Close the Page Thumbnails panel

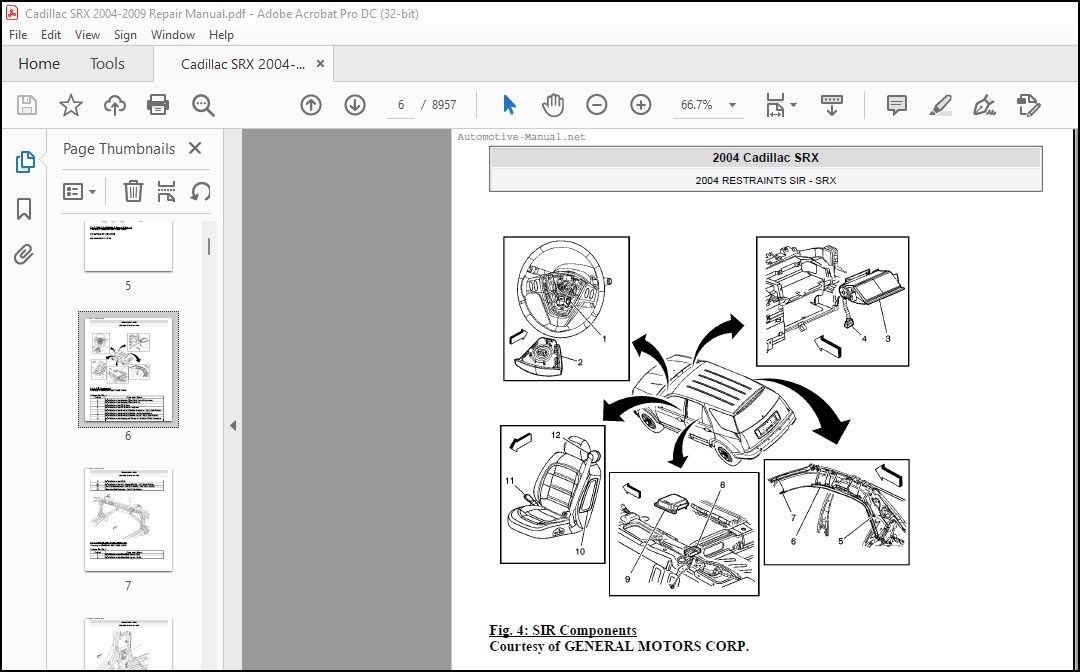195,148
